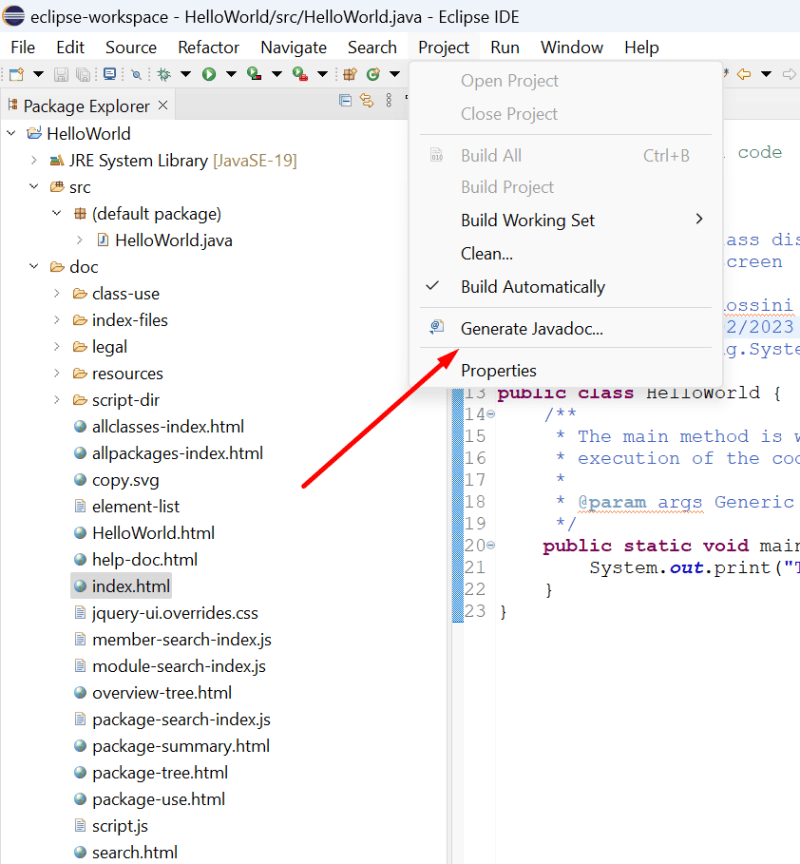Collapse the HelloWorld project node

(x=11, y=133)
